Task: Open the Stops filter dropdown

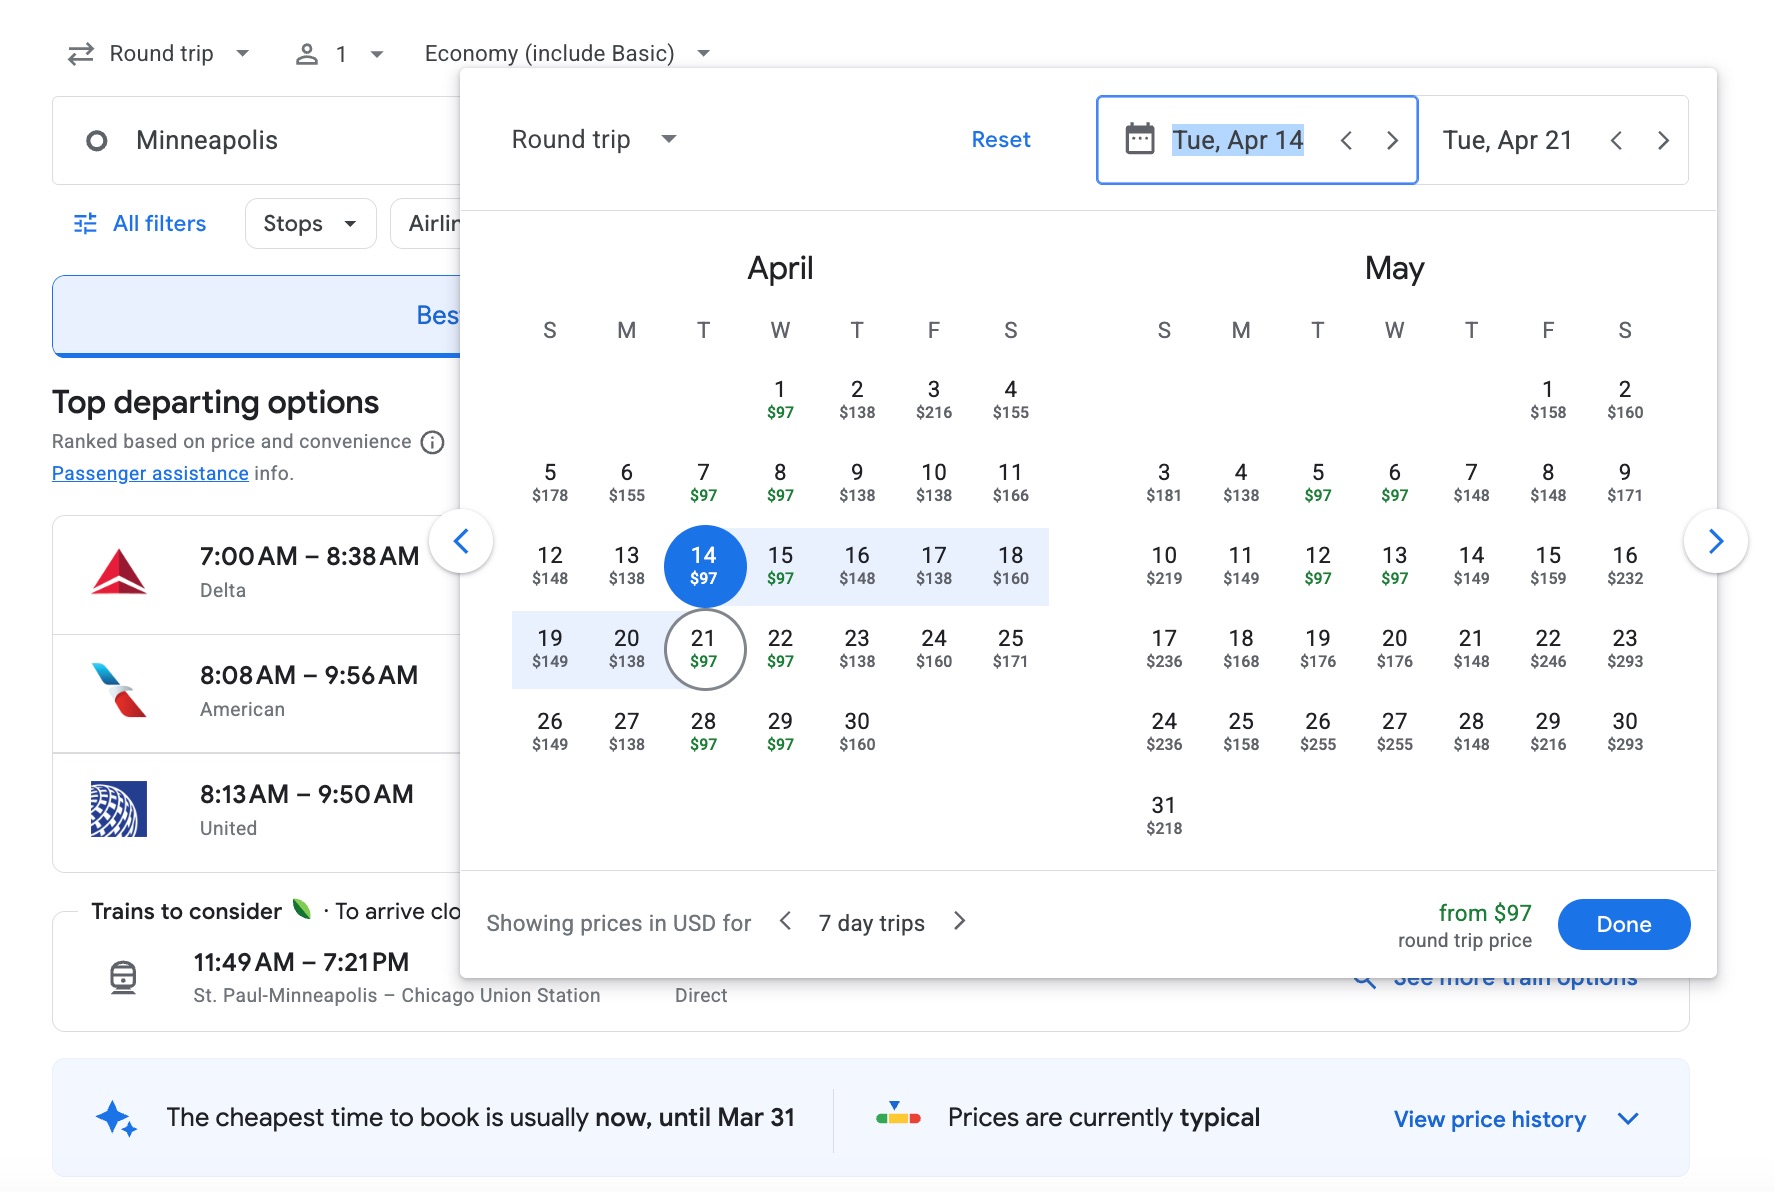Action: coord(310,223)
